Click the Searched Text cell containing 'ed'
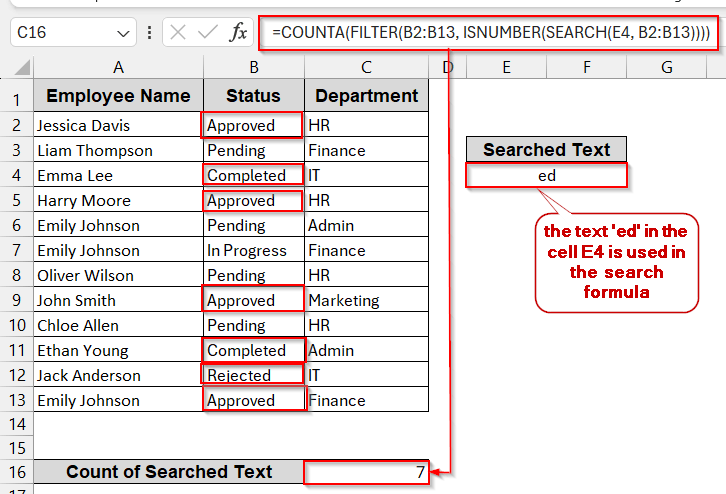 (546, 175)
